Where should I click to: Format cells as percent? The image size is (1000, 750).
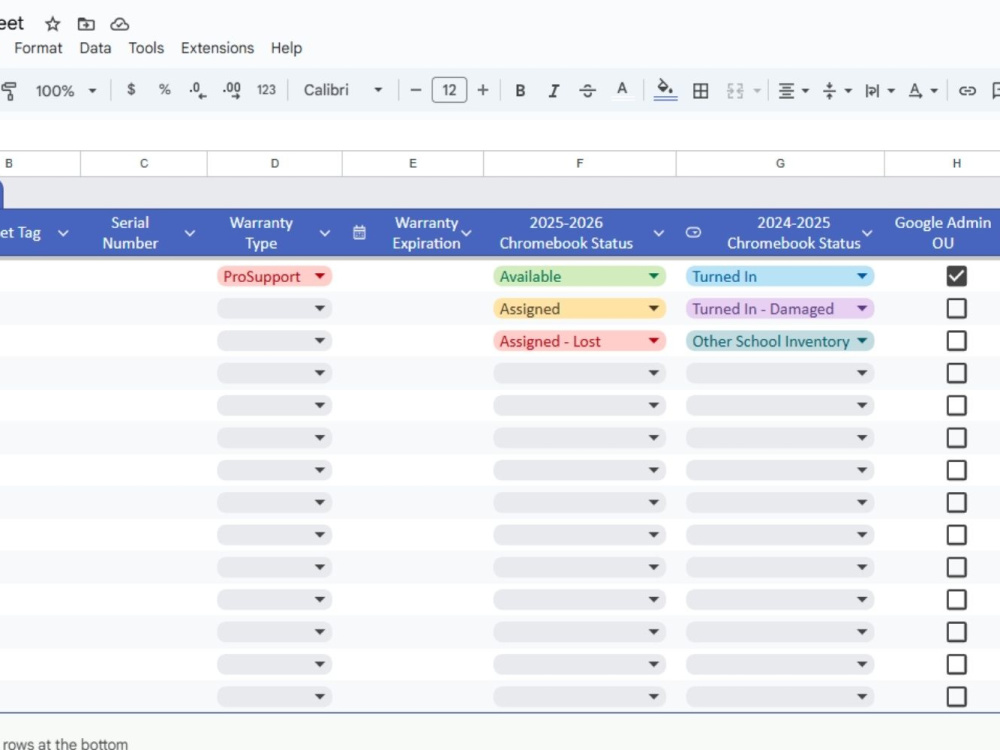tap(165, 90)
